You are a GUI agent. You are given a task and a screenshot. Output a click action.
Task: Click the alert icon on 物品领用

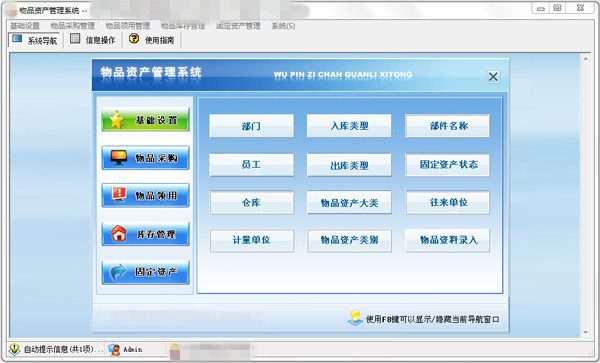click(x=119, y=195)
